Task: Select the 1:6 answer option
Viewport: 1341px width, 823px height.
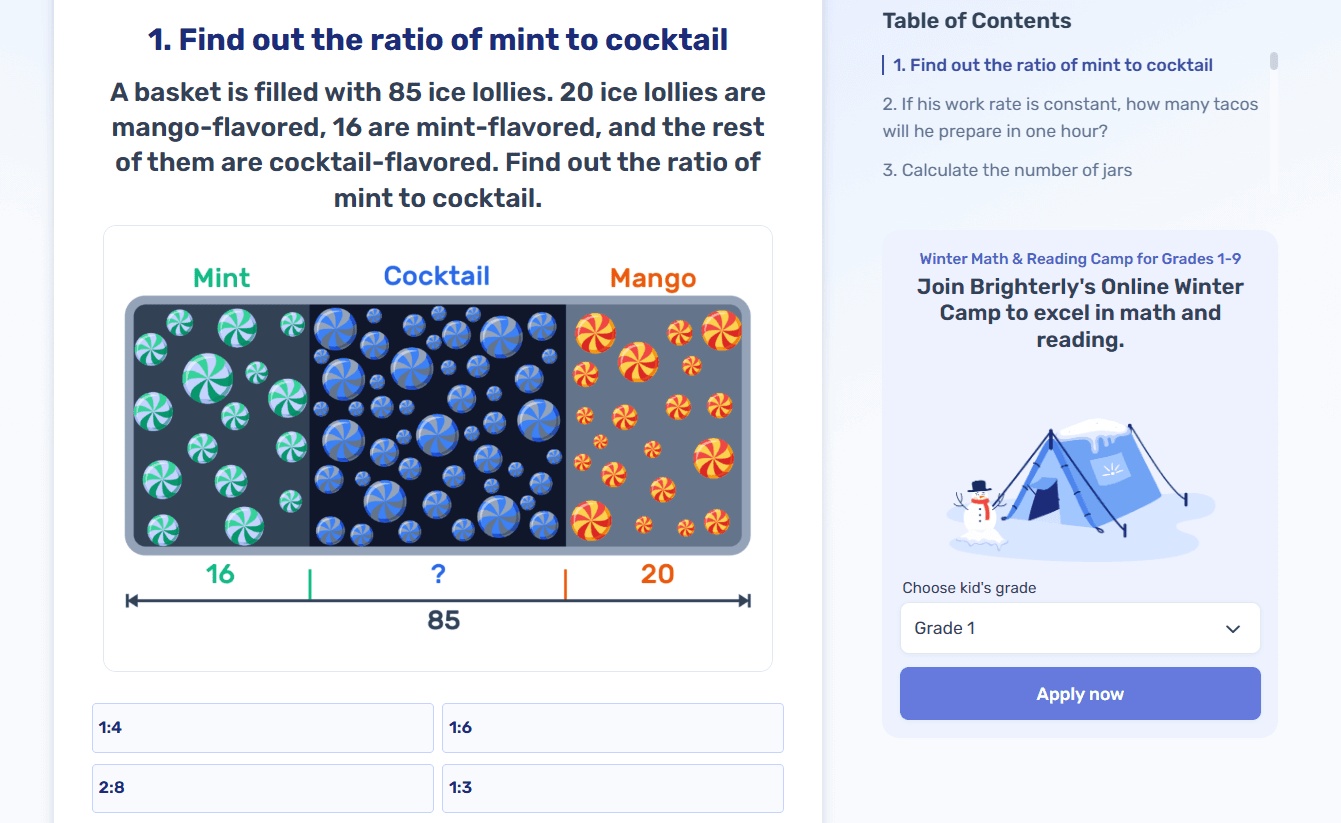Action: point(612,728)
